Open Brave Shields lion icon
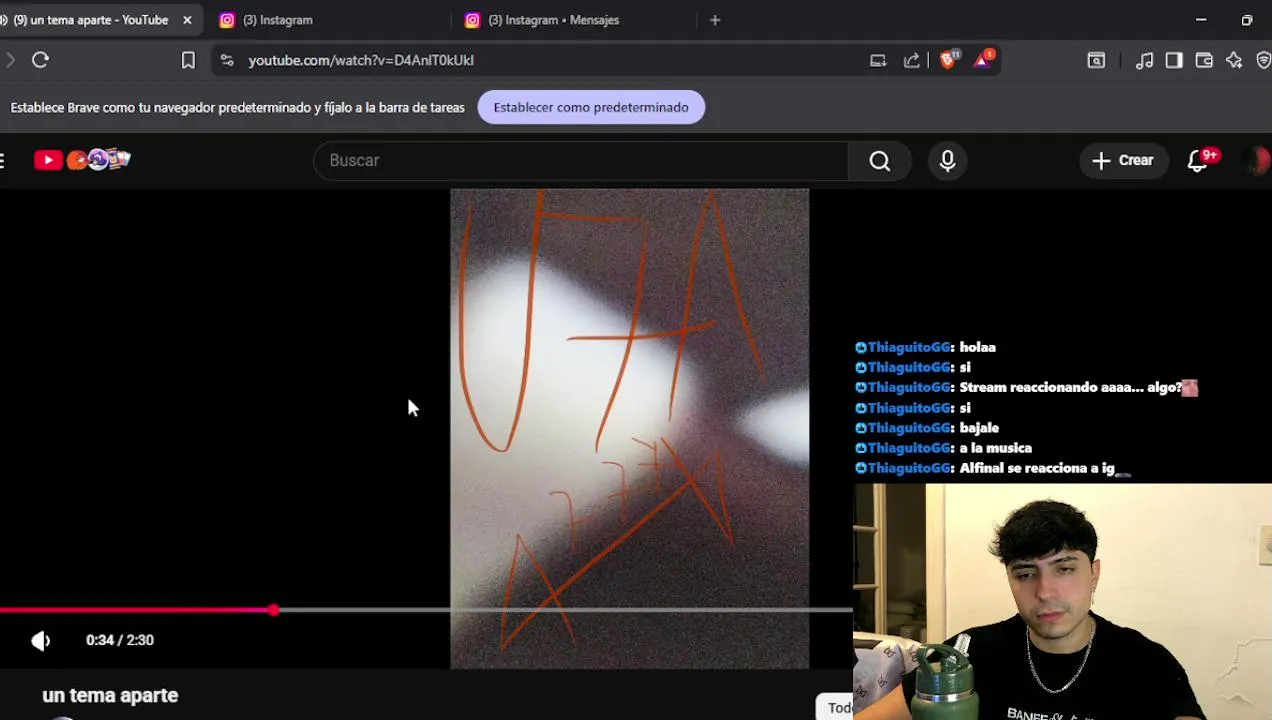 point(949,59)
